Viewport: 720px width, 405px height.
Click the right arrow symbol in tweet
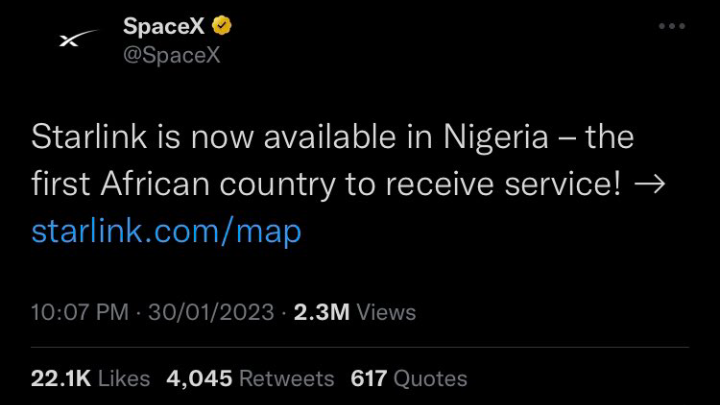pos(651,186)
